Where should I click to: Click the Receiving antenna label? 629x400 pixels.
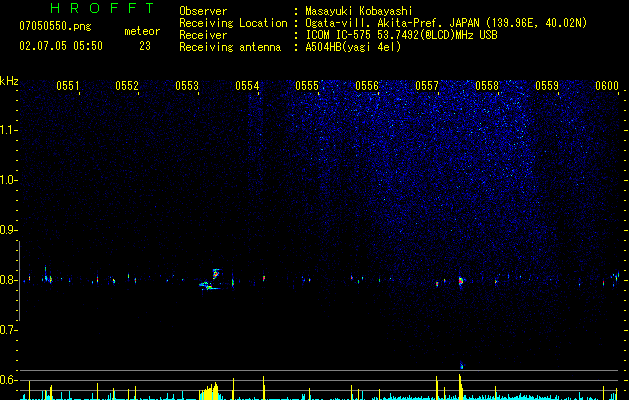pyautogui.click(x=230, y=47)
